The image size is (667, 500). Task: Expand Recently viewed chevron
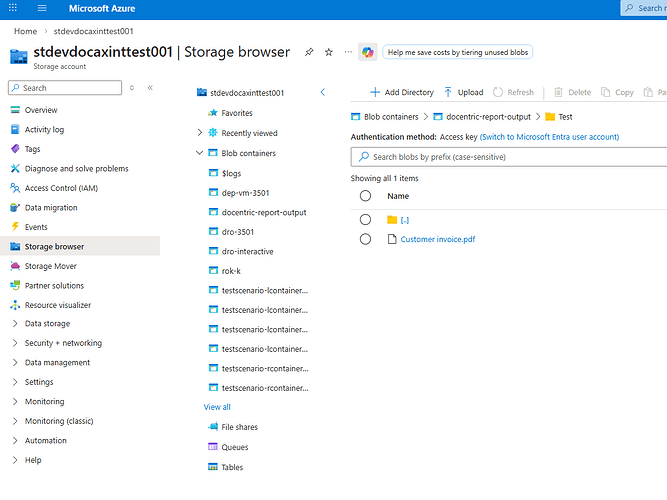(x=200, y=133)
